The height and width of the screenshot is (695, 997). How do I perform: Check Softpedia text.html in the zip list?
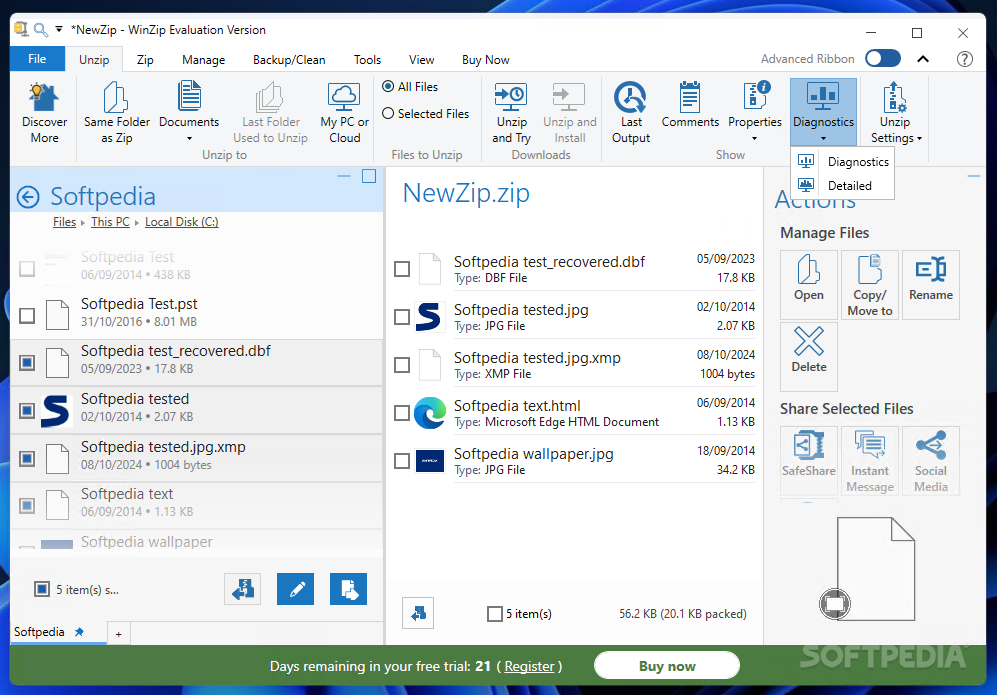pos(402,413)
